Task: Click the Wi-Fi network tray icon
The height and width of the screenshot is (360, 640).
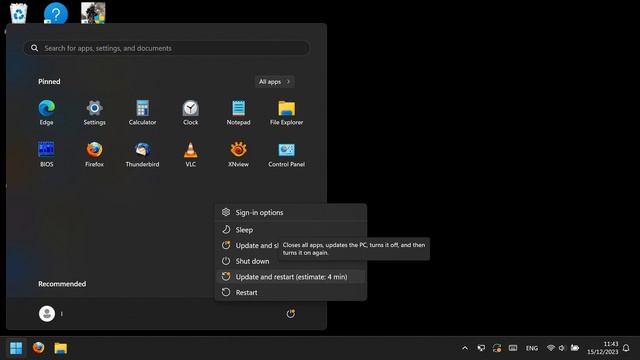Action: pyautogui.click(x=551, y=348)
